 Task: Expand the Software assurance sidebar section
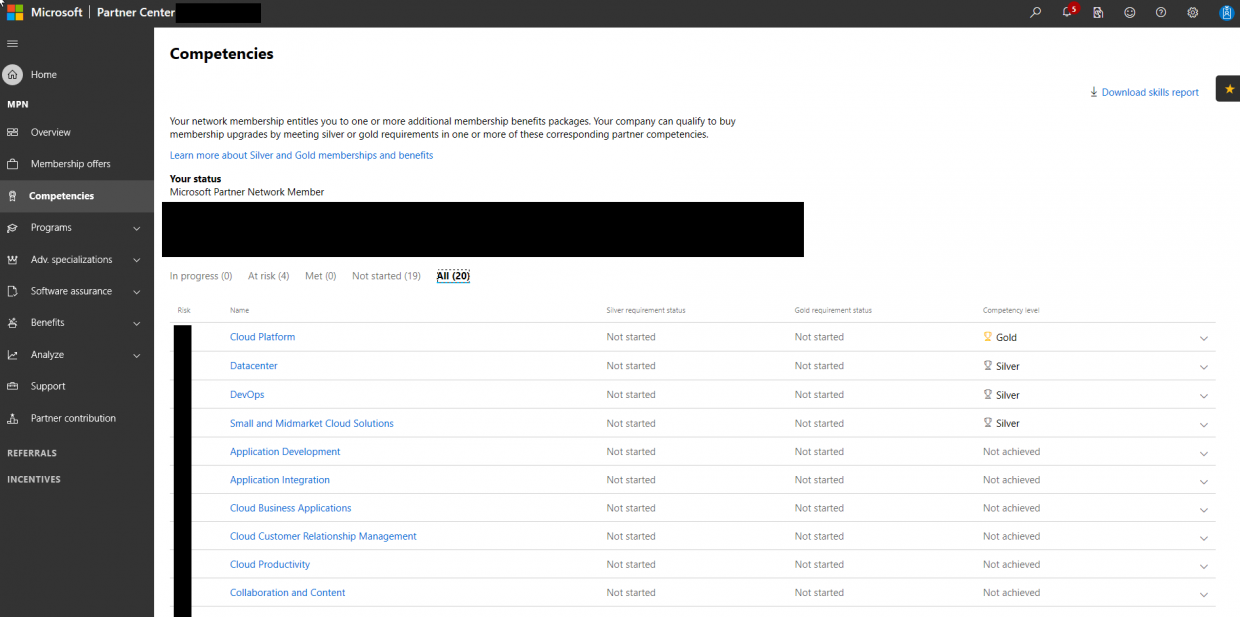point(137,291)
